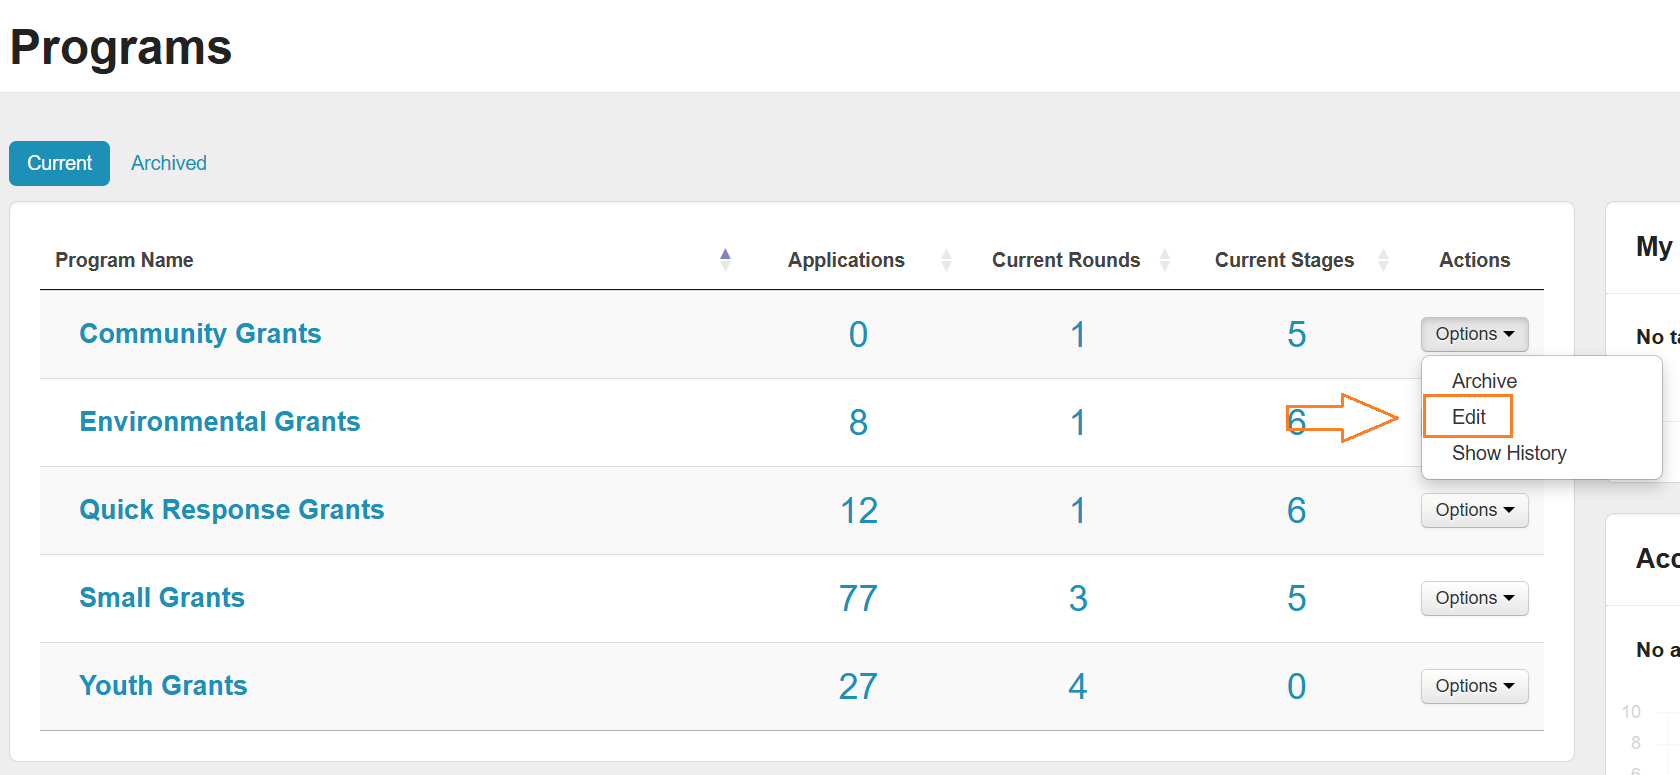Expand Options for Youth Grants row
The width and height of the screenshot is (1680, 775).
[1474, 686]
